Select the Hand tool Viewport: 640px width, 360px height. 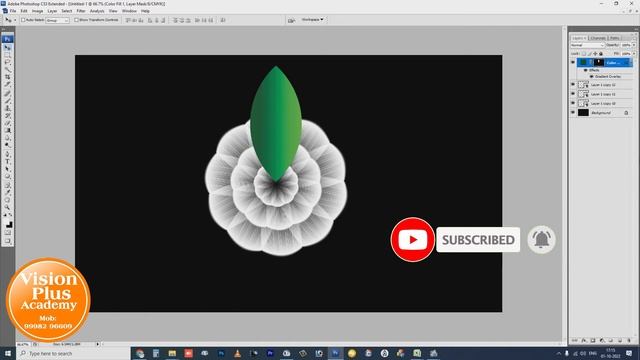8,200
